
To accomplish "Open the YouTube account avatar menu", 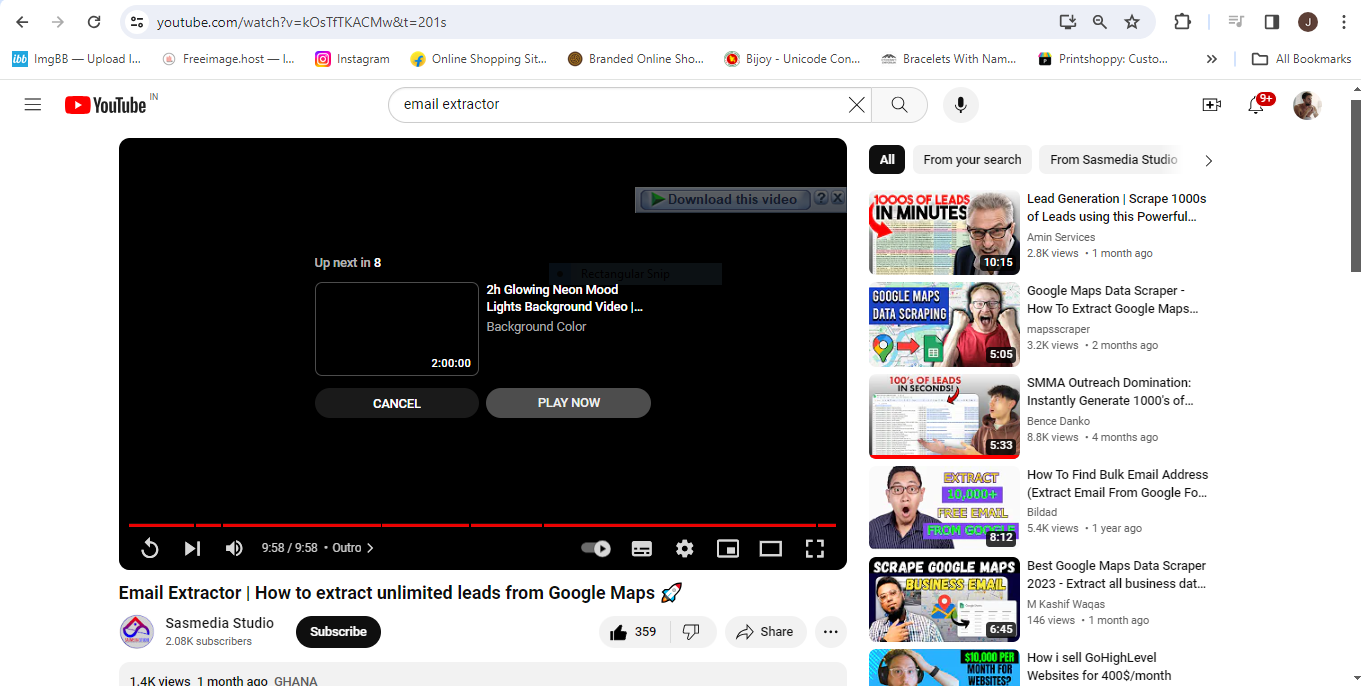I will tap(1307, 104).
